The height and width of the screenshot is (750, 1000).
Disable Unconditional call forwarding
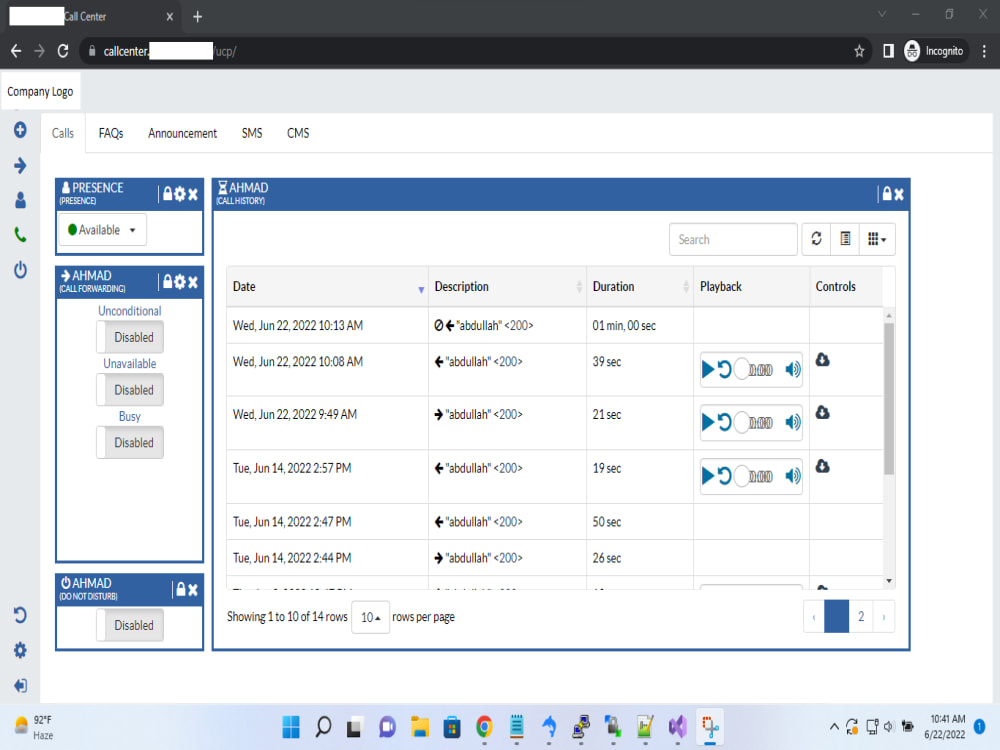130,337
